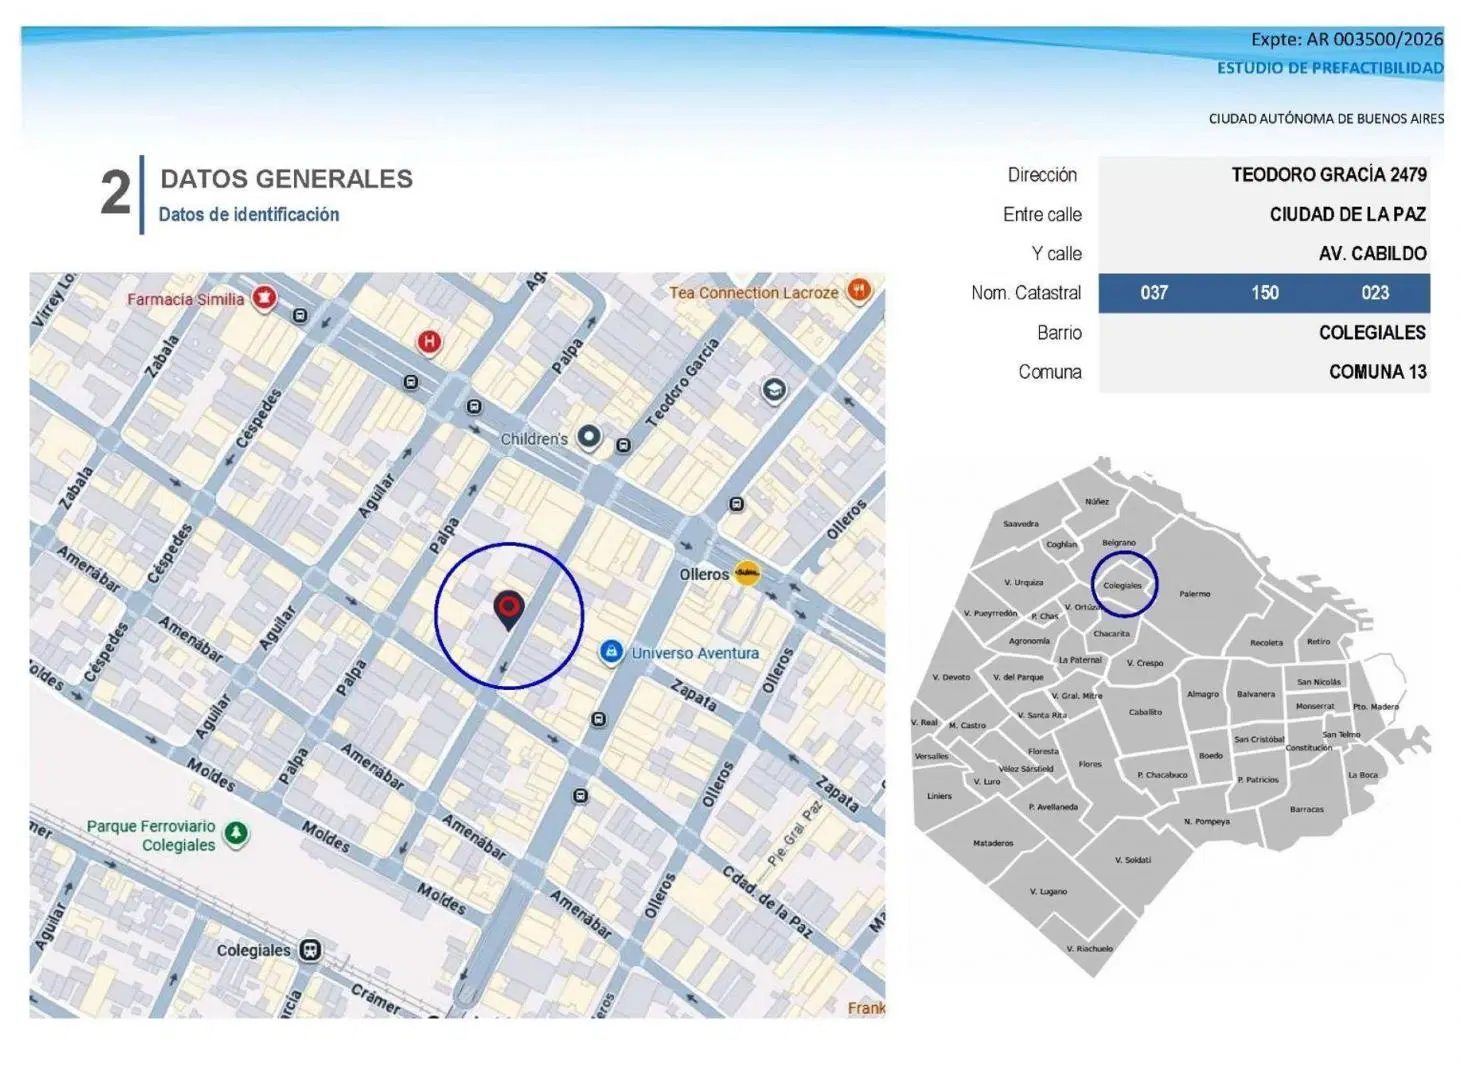Click the Children's place marker icon

[x=590, y=437]
